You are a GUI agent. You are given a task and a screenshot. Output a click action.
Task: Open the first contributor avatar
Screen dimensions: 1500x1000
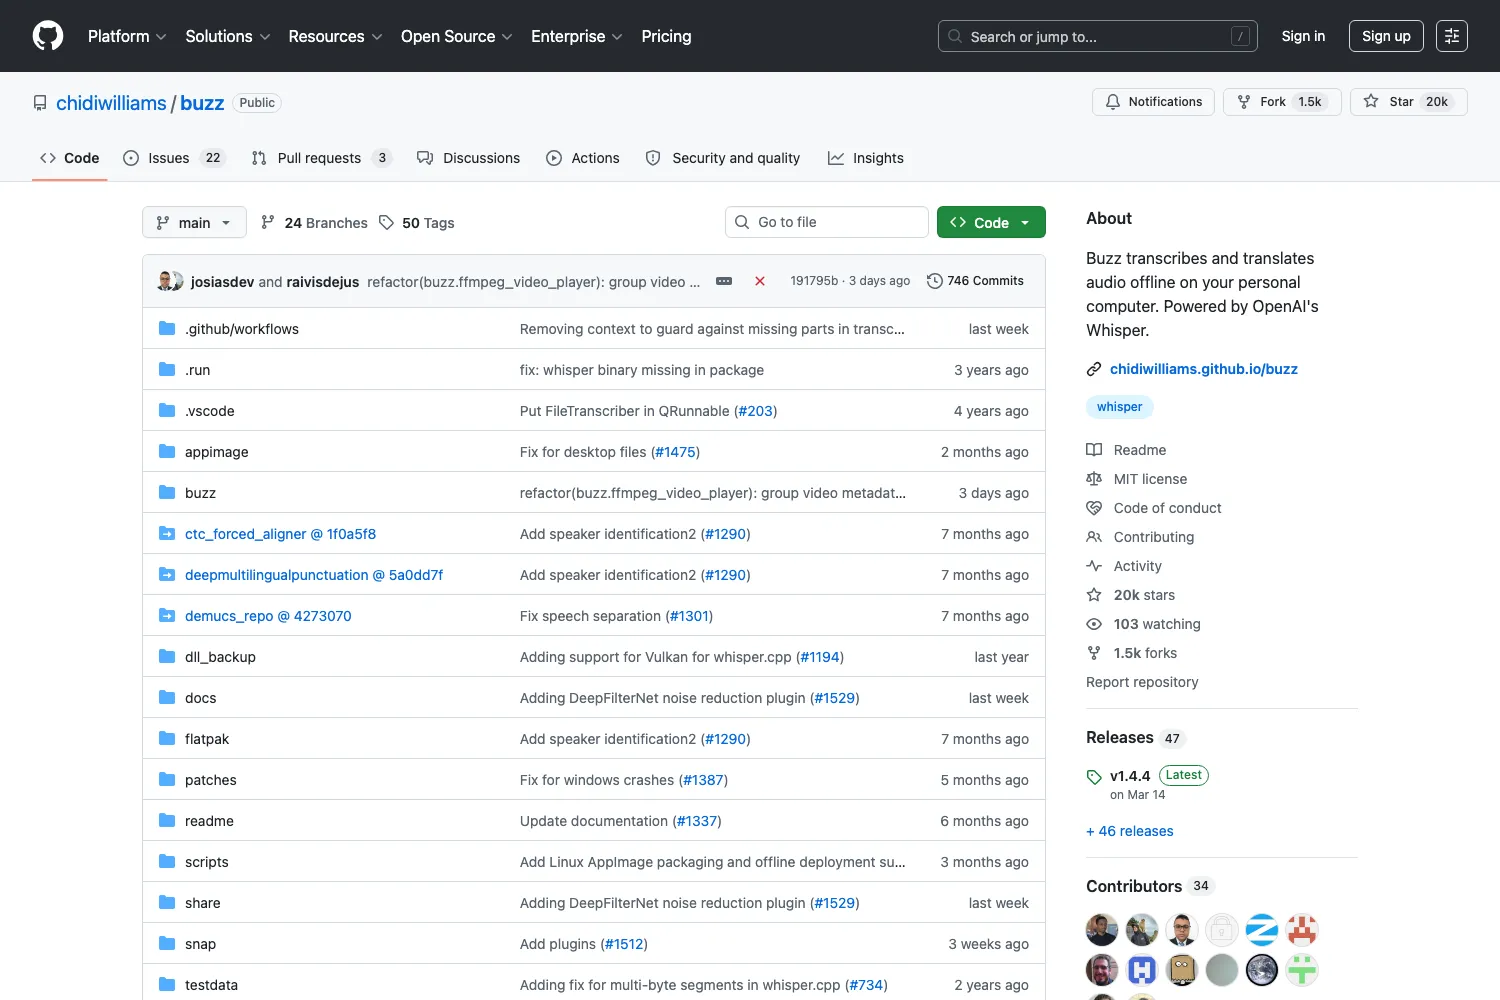[x=1102, y=930]
